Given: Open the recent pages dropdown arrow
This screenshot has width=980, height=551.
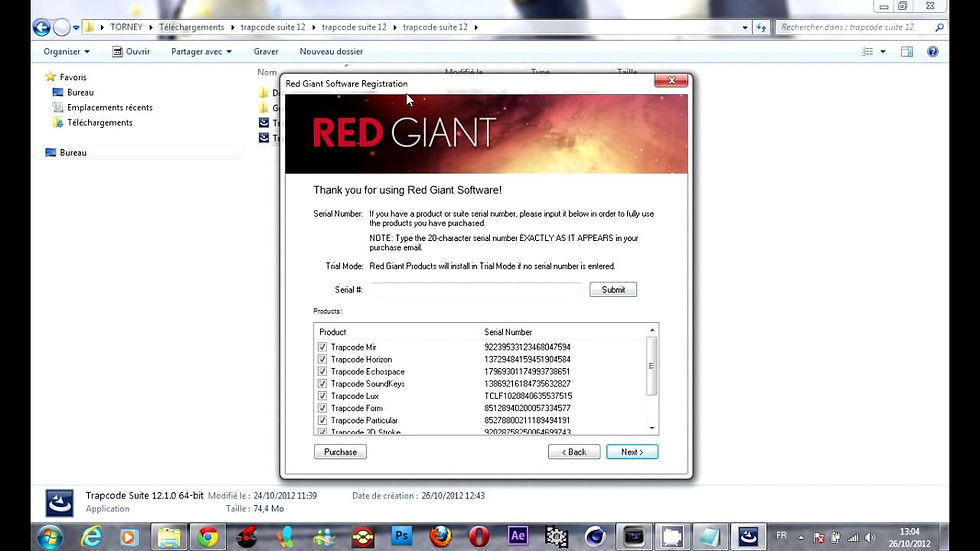Looking at the screenshot, I should pyautogui.click(x=76, y=27).
